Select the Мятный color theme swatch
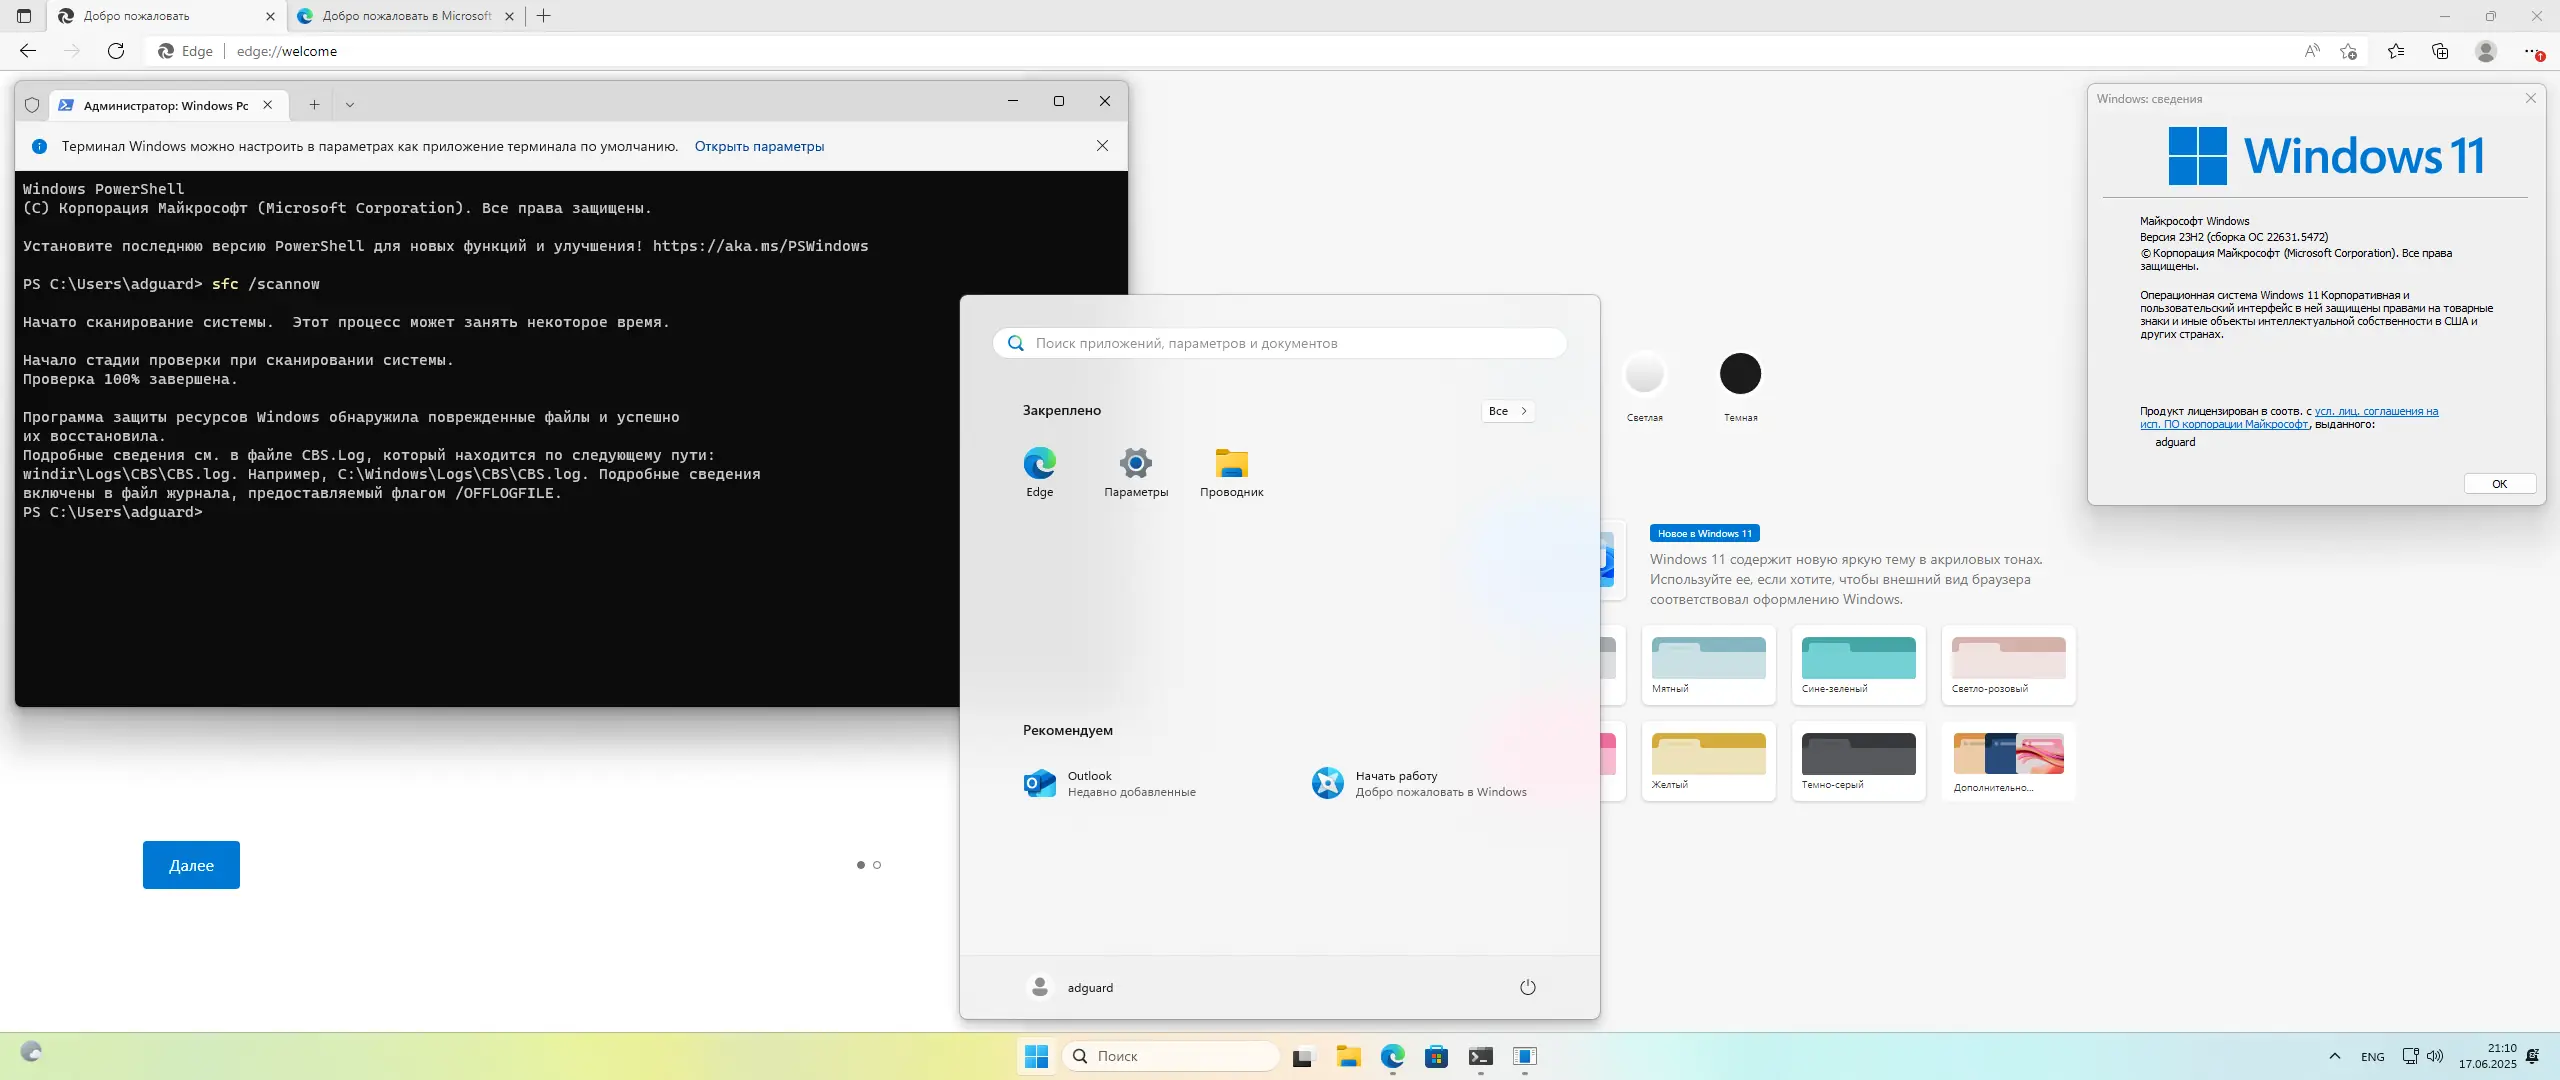This screenshot has width=2560, height=1080. (1707, 663)
